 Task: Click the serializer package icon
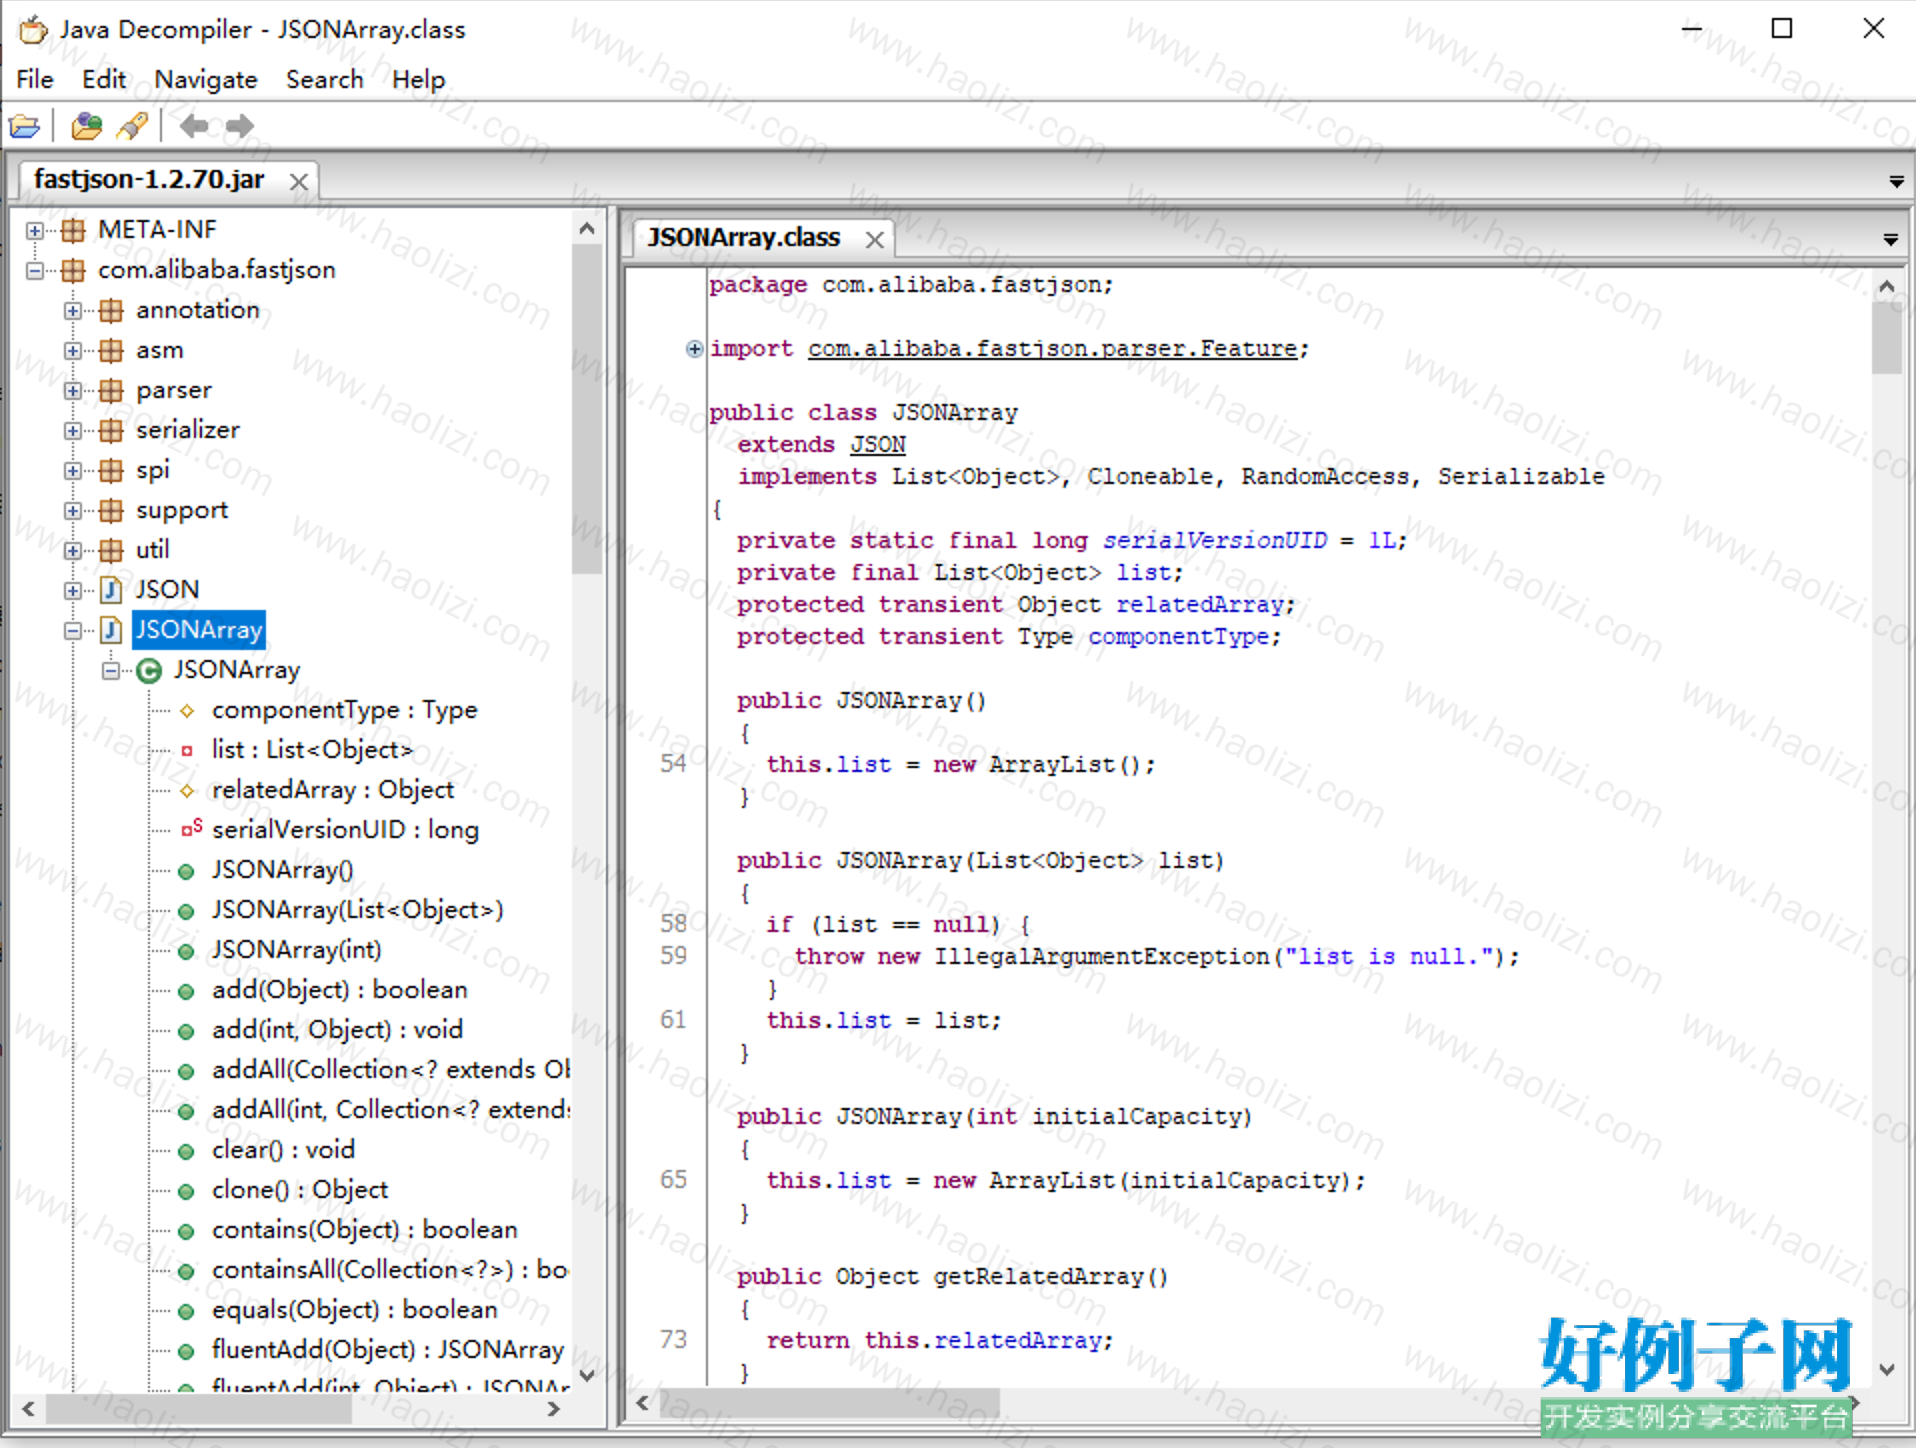(x=111, y=430)
